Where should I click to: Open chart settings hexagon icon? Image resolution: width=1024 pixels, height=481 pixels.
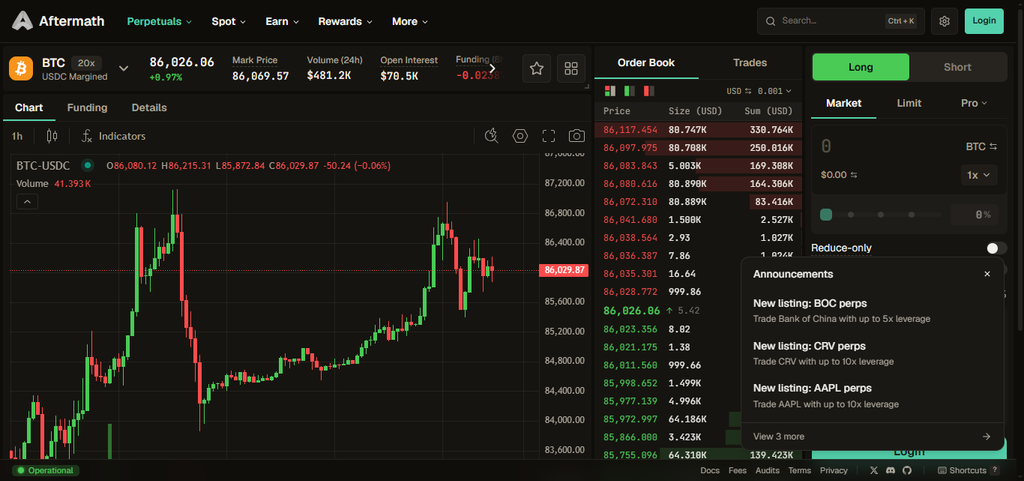click(520, 136)
